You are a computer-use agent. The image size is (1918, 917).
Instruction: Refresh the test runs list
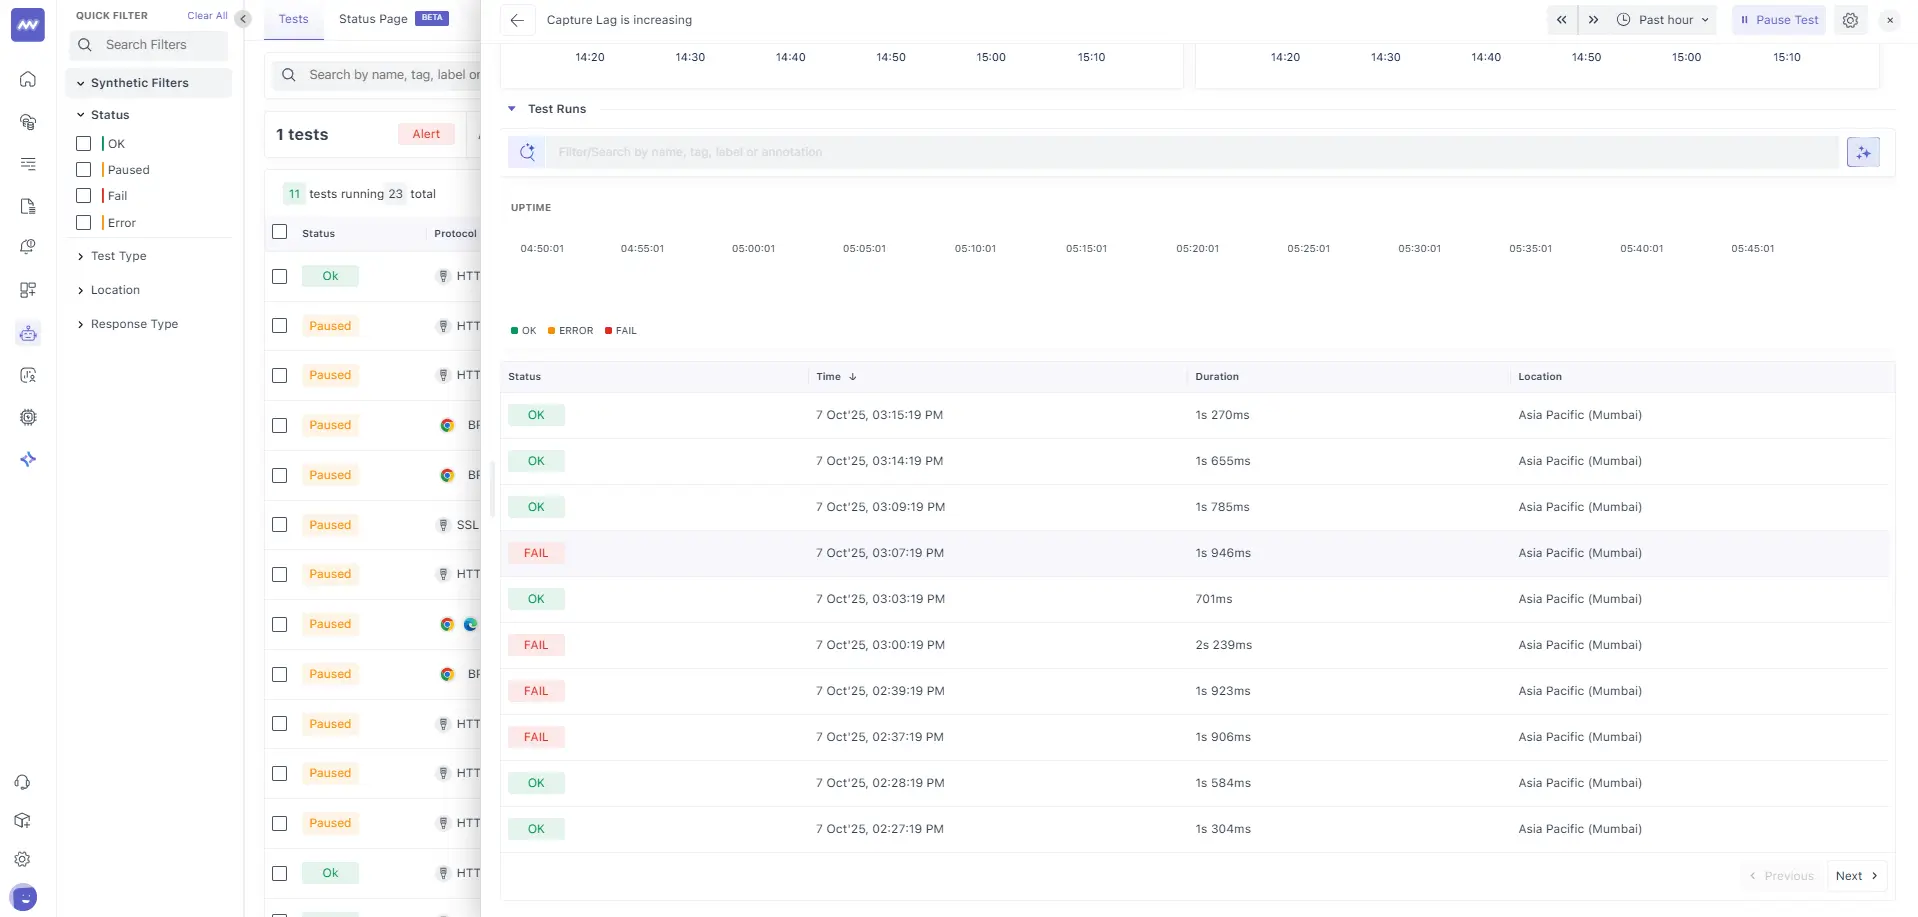pos(527,152)
